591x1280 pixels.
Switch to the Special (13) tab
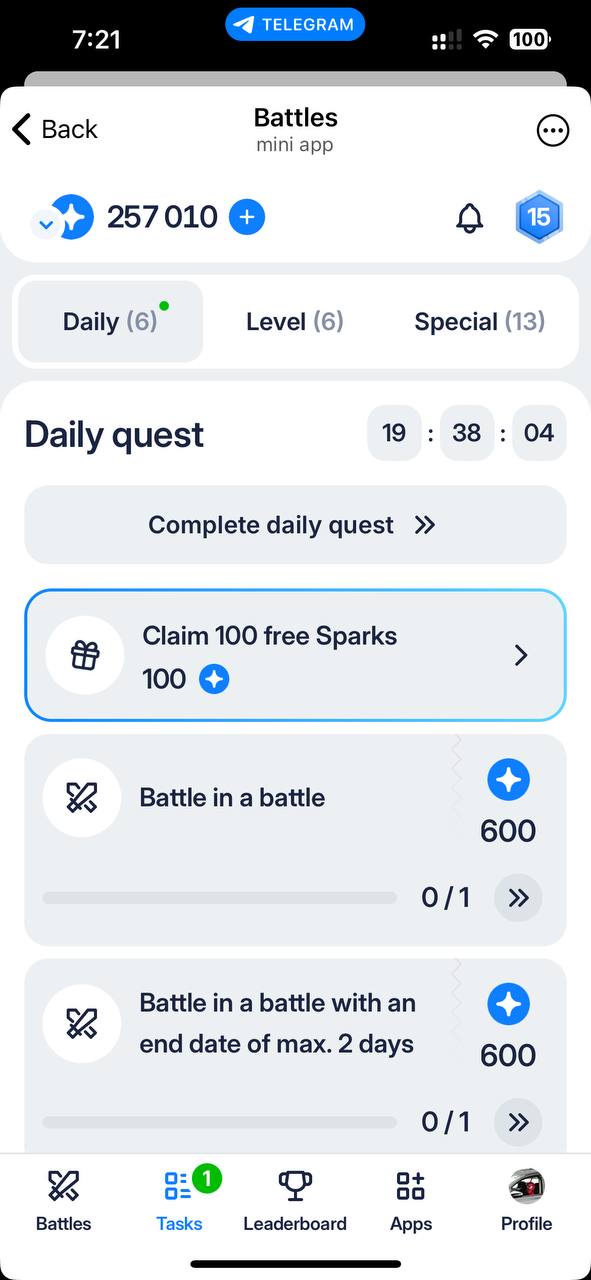480,322
